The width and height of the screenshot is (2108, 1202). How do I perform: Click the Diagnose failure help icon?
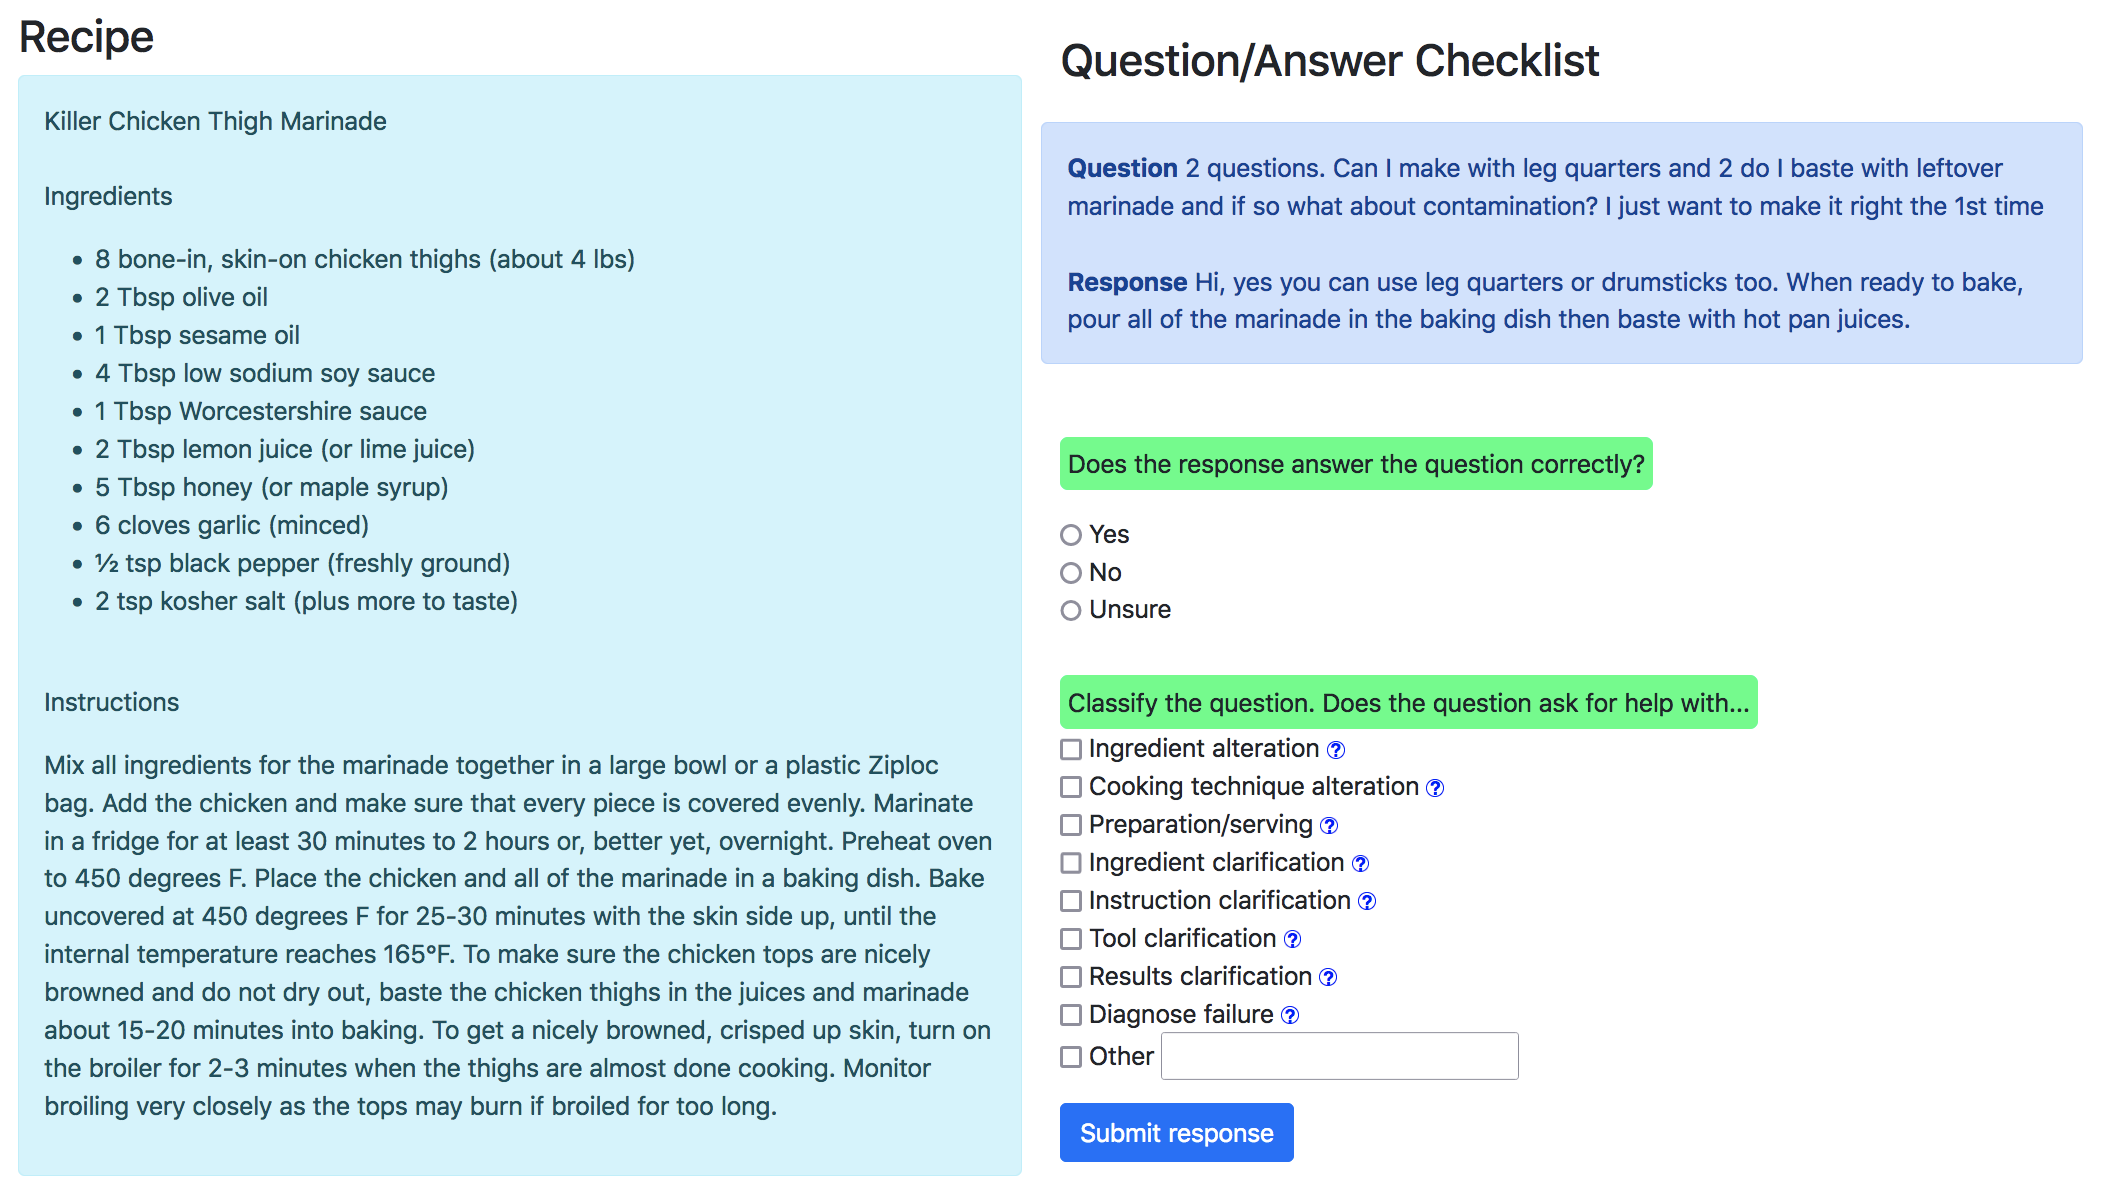(x=1290, y=1016)
